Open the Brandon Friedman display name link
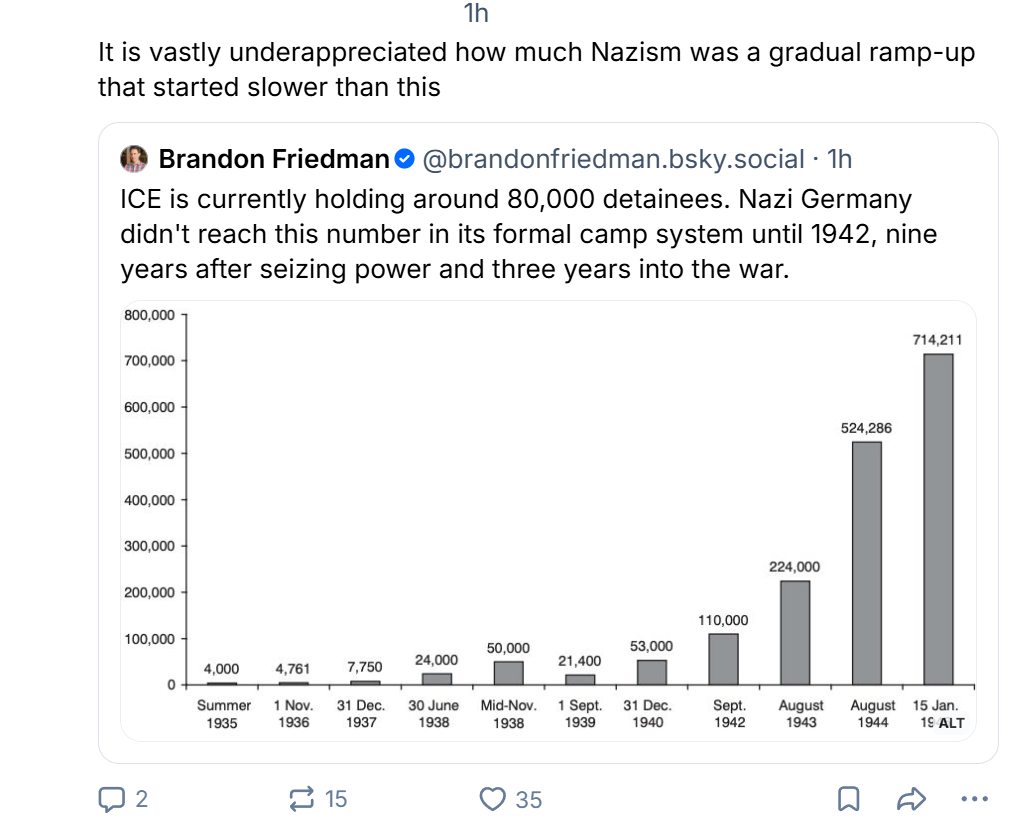The width and height of the screenshot is (1023, 837). pyautogui.click(x=273, y=159)
